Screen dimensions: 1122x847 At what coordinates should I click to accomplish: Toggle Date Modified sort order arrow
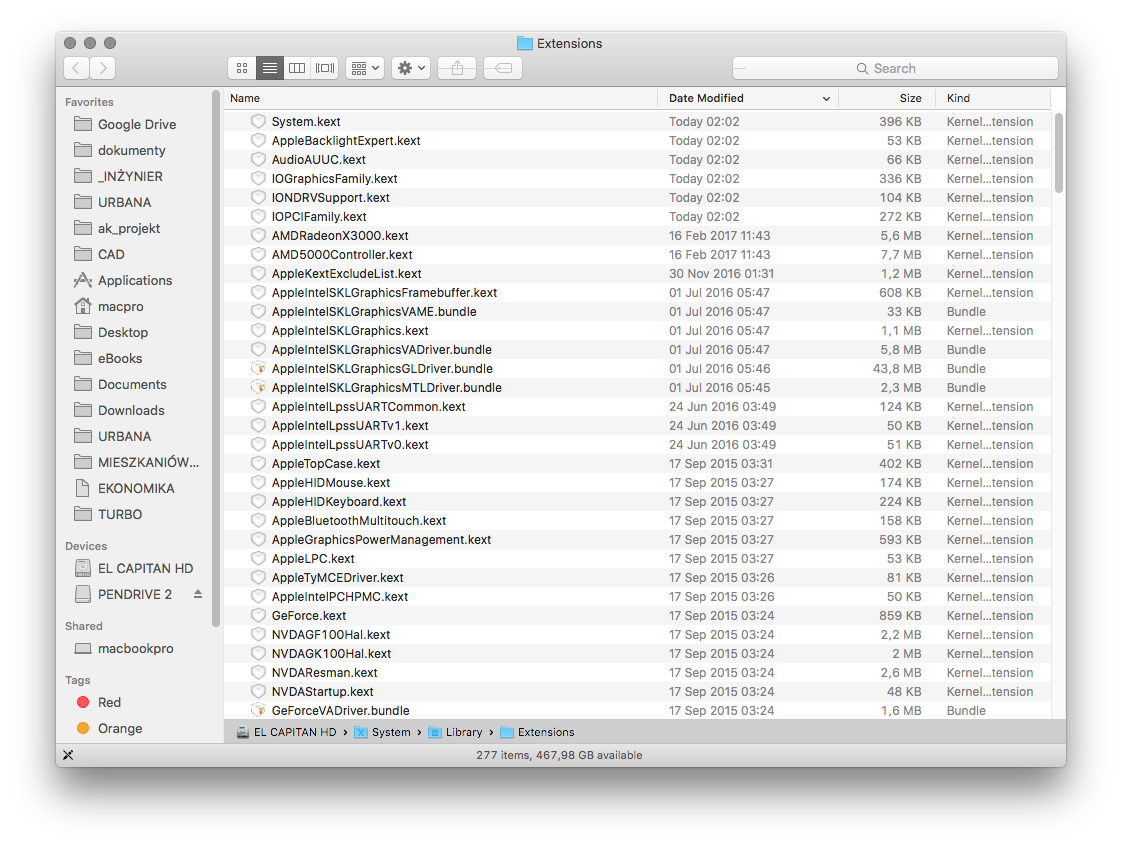(826, 99)
